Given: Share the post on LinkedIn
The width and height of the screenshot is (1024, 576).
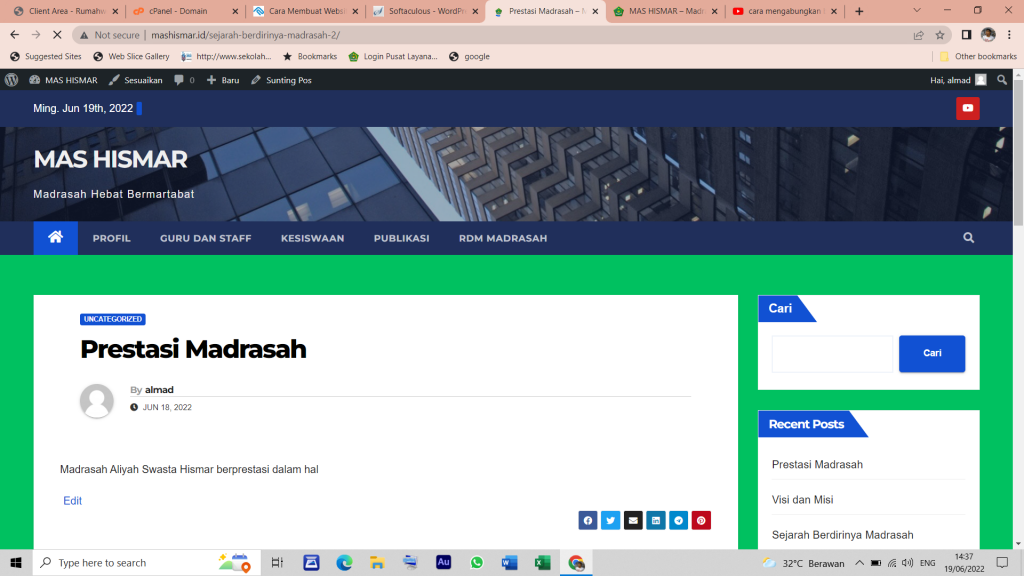Looking at the screenshot, I should pyautogui.click(x=656, y=520).
